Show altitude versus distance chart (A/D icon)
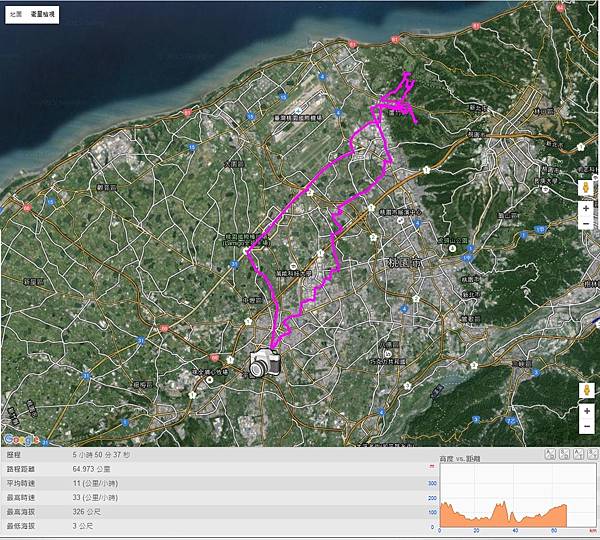600x540 pixels. coord(550,454)
